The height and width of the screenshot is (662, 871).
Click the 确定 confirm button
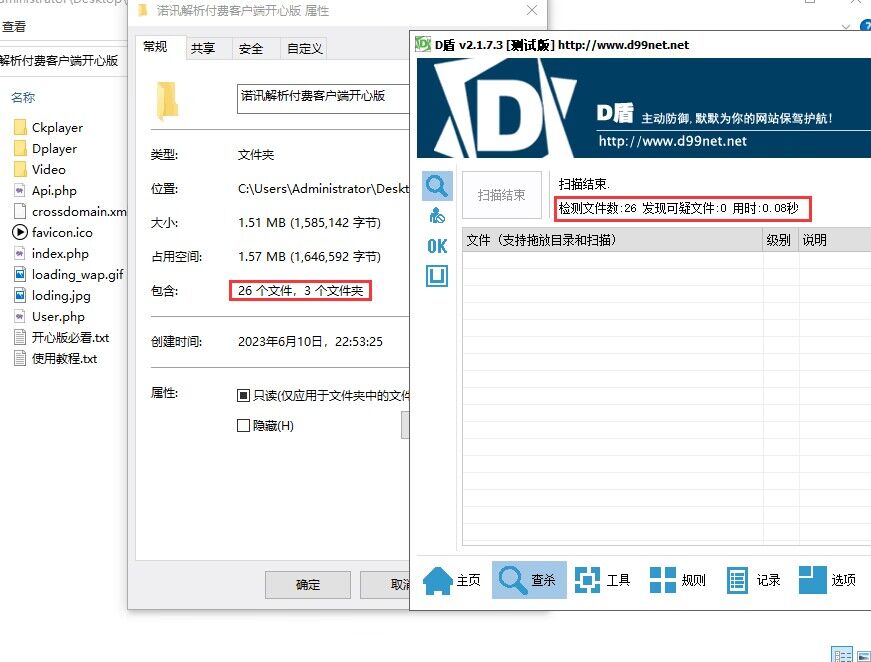[x=307, y=586]
